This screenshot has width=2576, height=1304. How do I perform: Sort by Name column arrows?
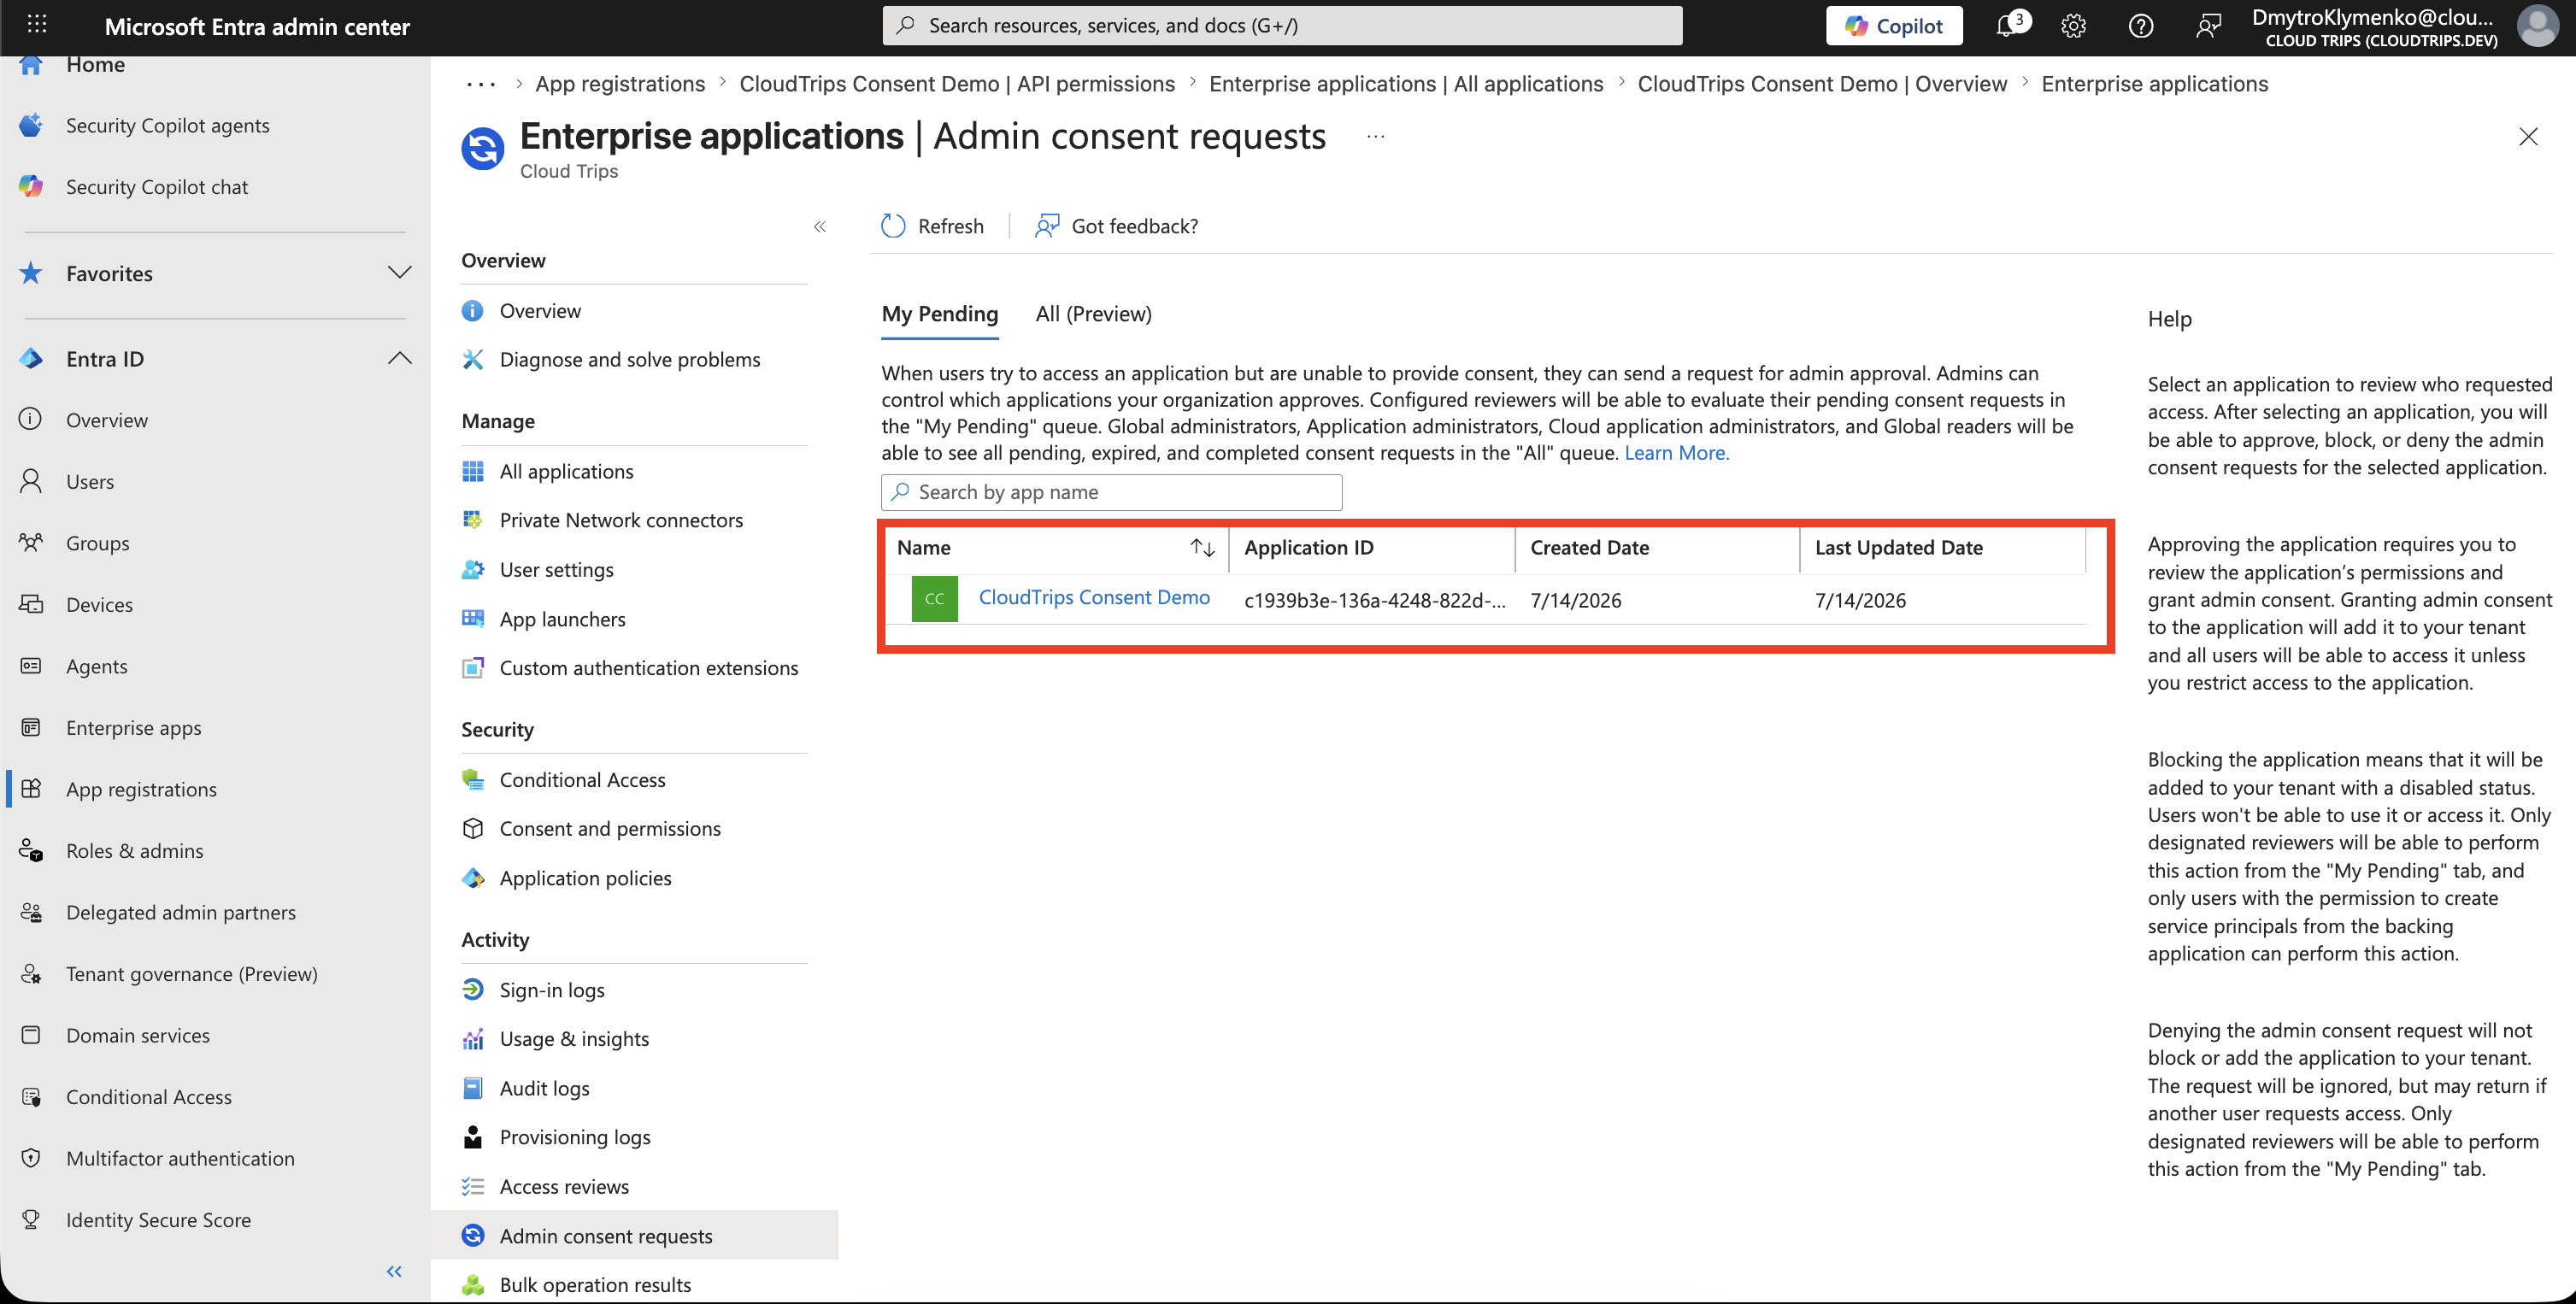pyautogui.click(x=1202, y=548)
